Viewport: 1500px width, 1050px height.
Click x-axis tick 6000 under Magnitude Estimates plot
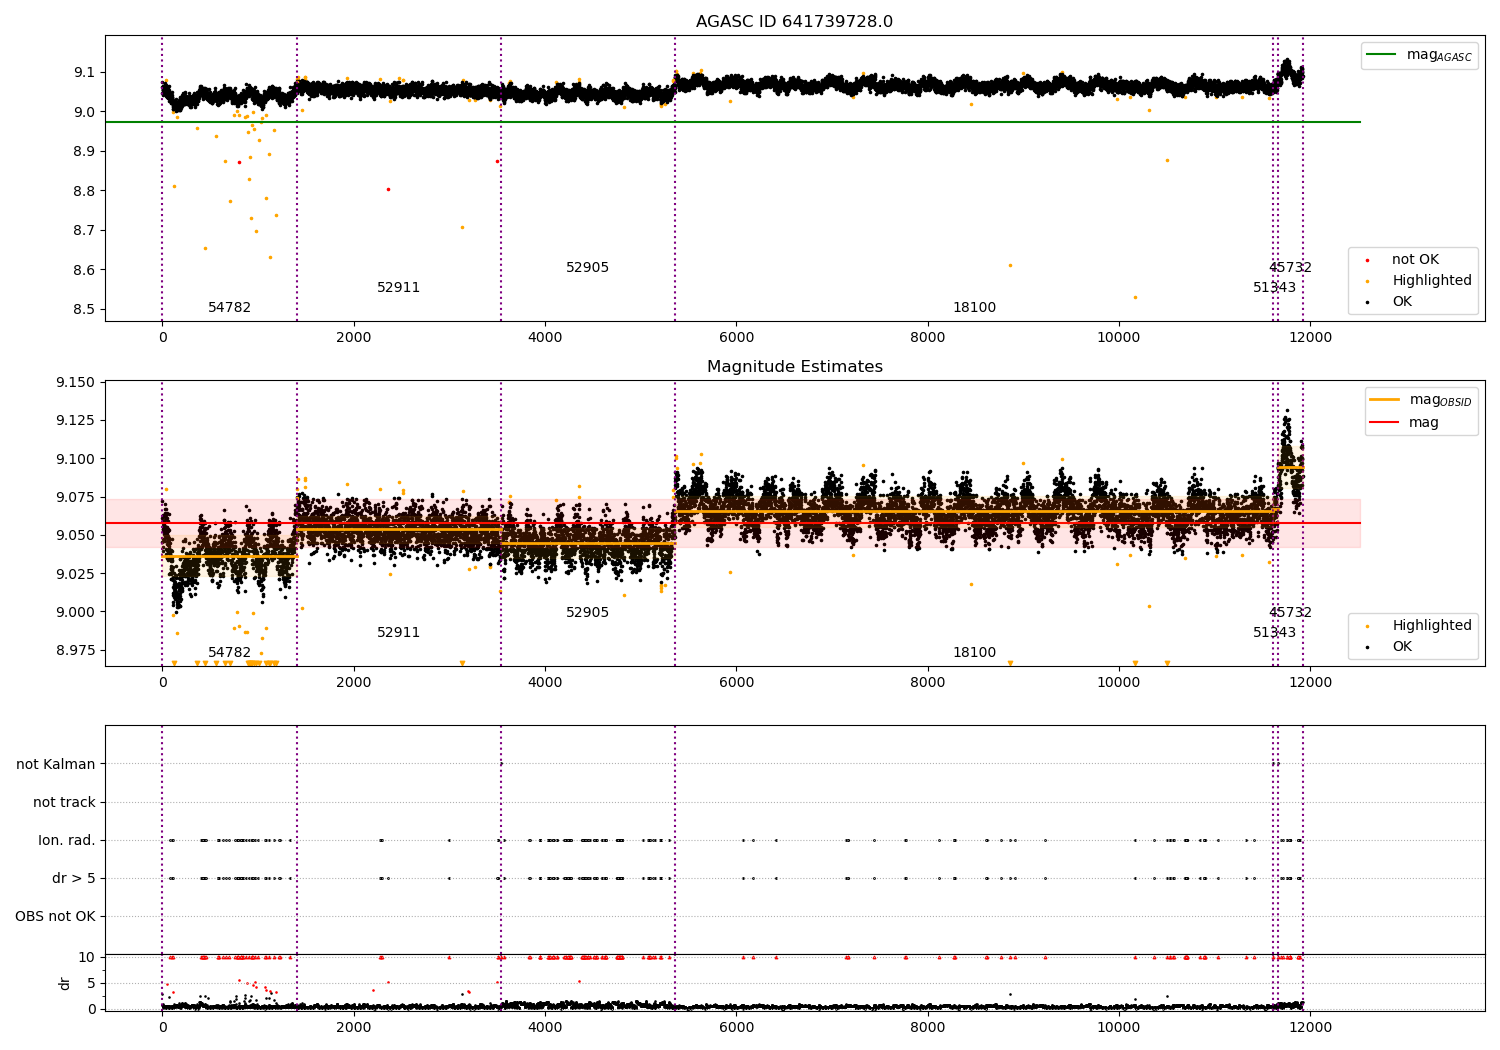736,683
